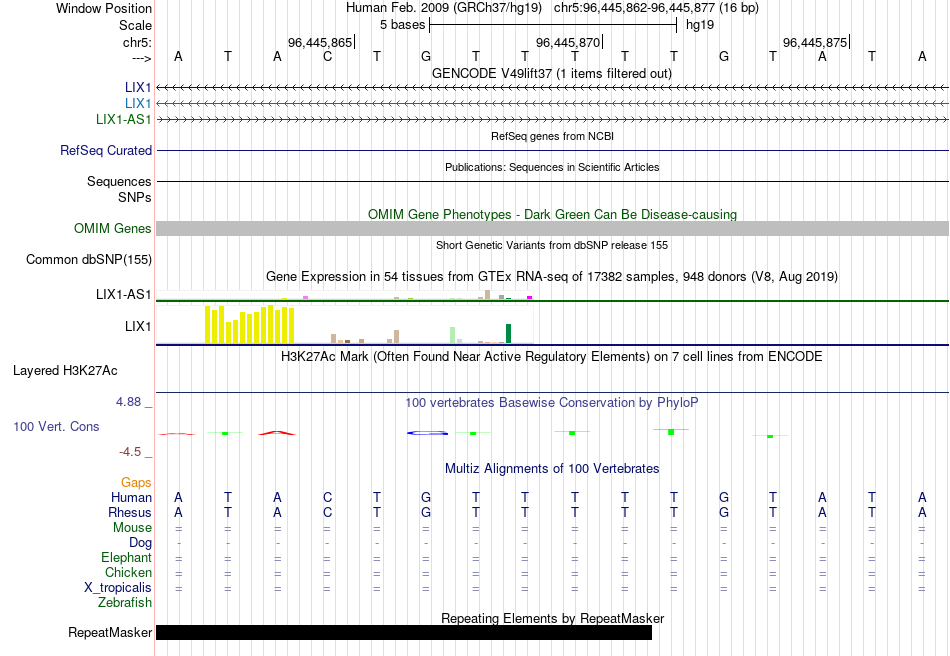Click the GTEx Gene Expression track title
Screen dimensions: 950x656
coord(552,277)
